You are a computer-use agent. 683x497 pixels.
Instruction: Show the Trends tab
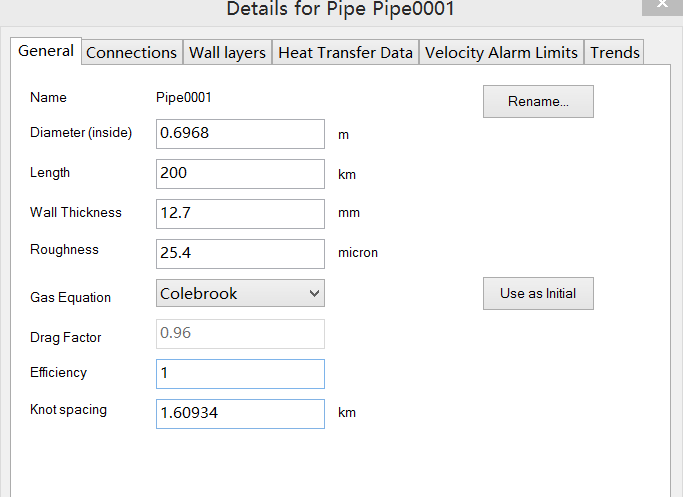coord(614,53)
